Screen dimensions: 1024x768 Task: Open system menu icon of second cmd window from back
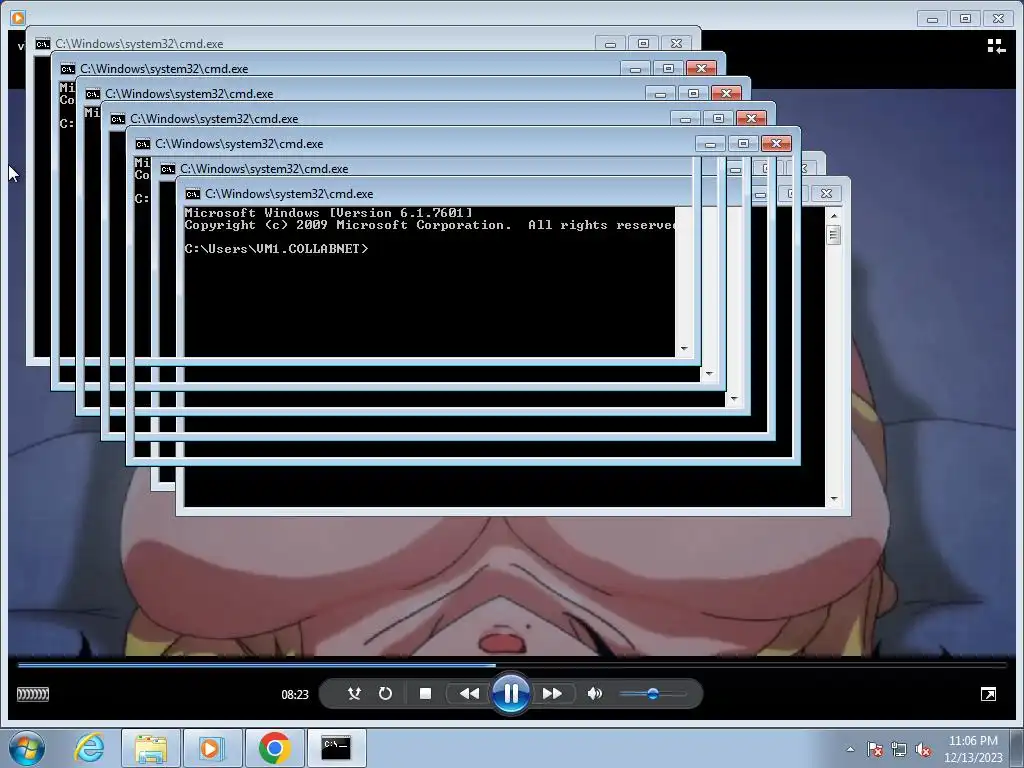[x=67, y=69]
